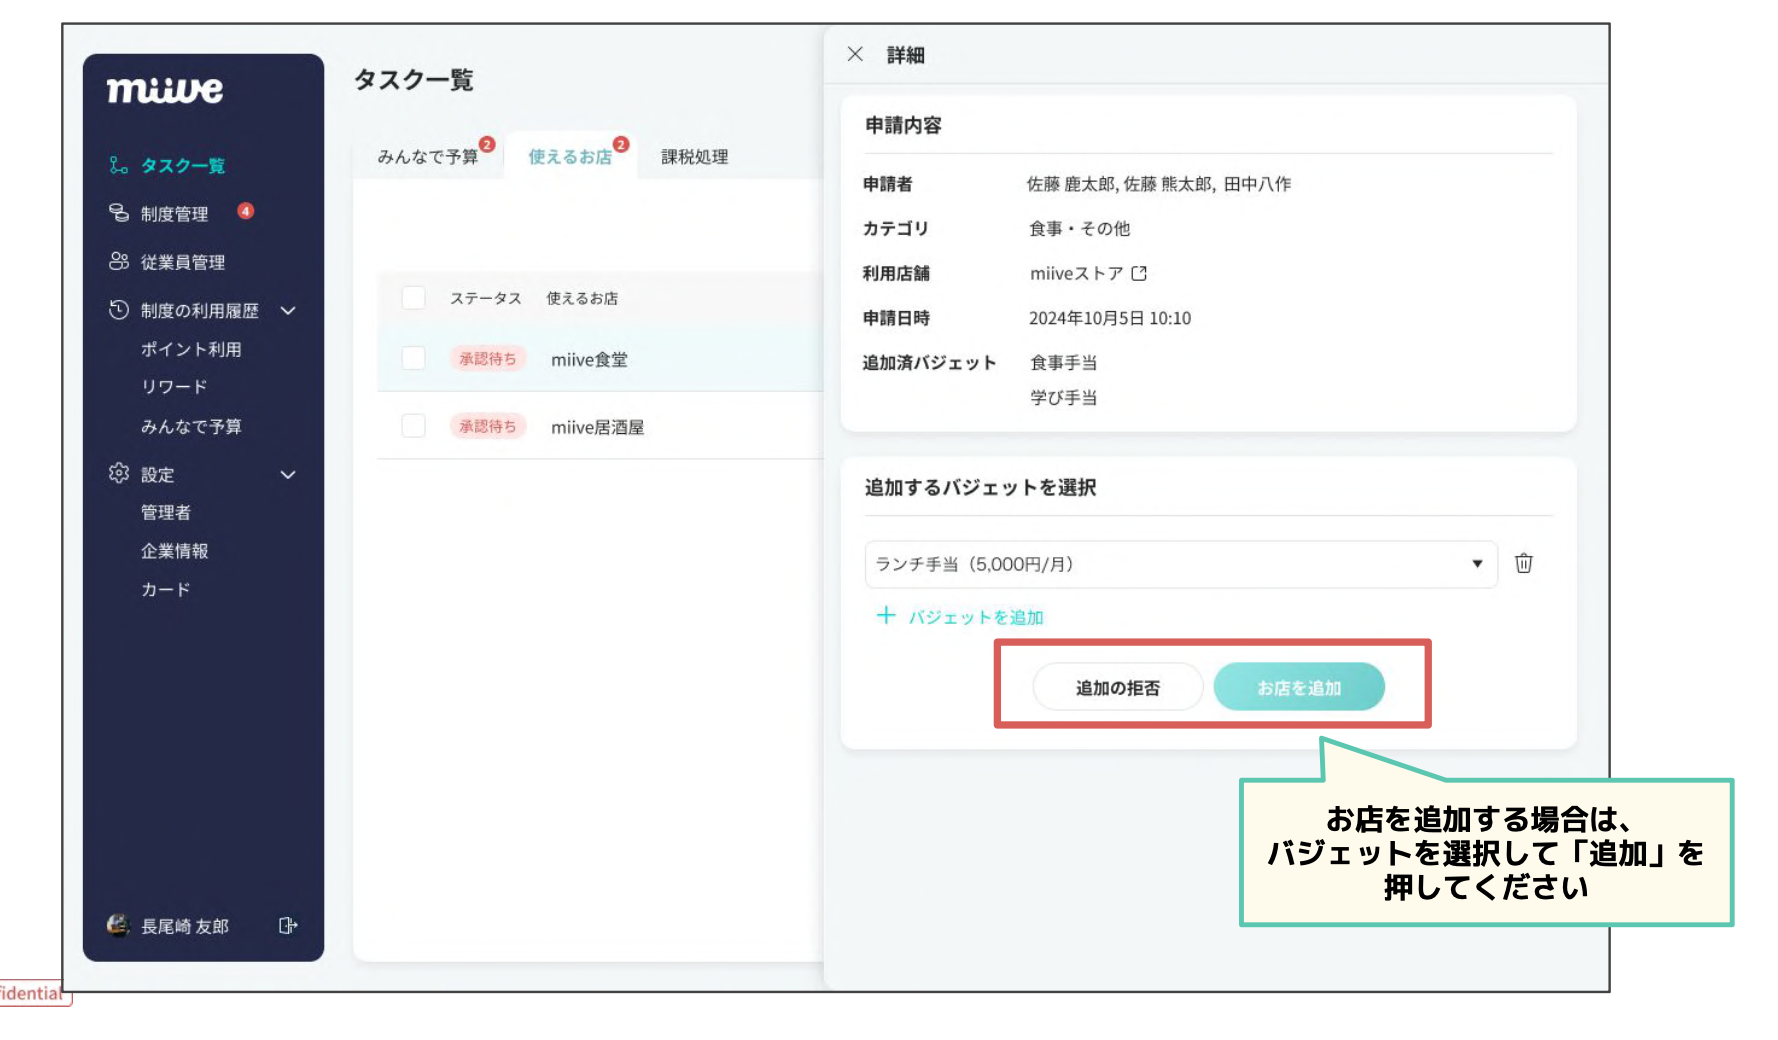
Task: Collapse the 設定 section chevron
Action: click(x=288, y=475)
